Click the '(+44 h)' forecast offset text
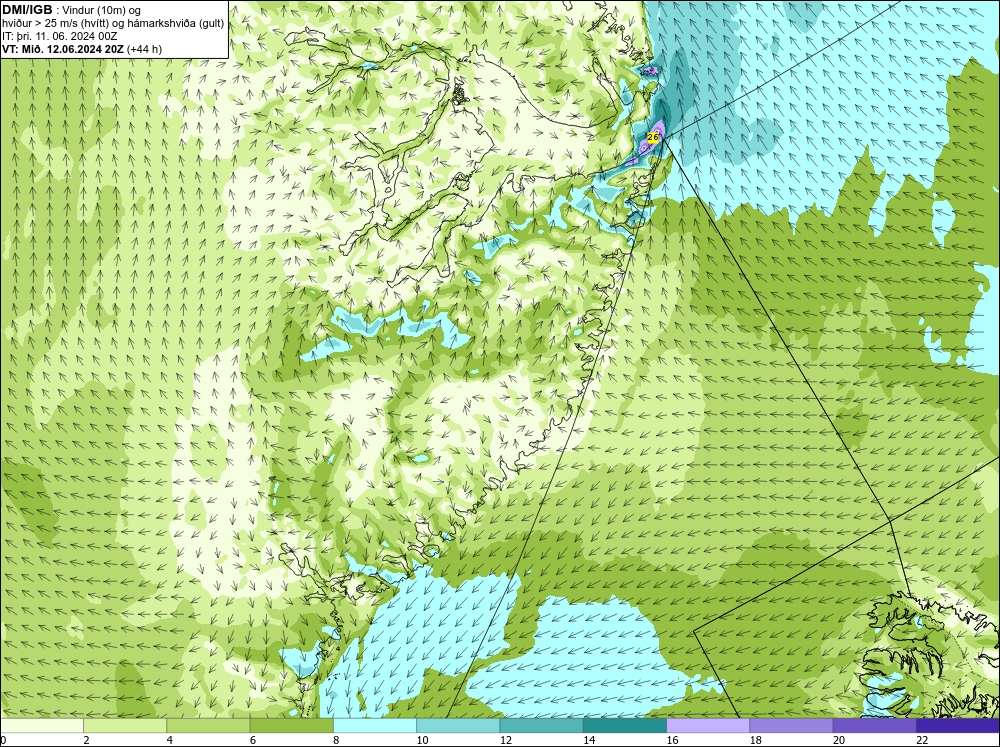 click(145, 49)
